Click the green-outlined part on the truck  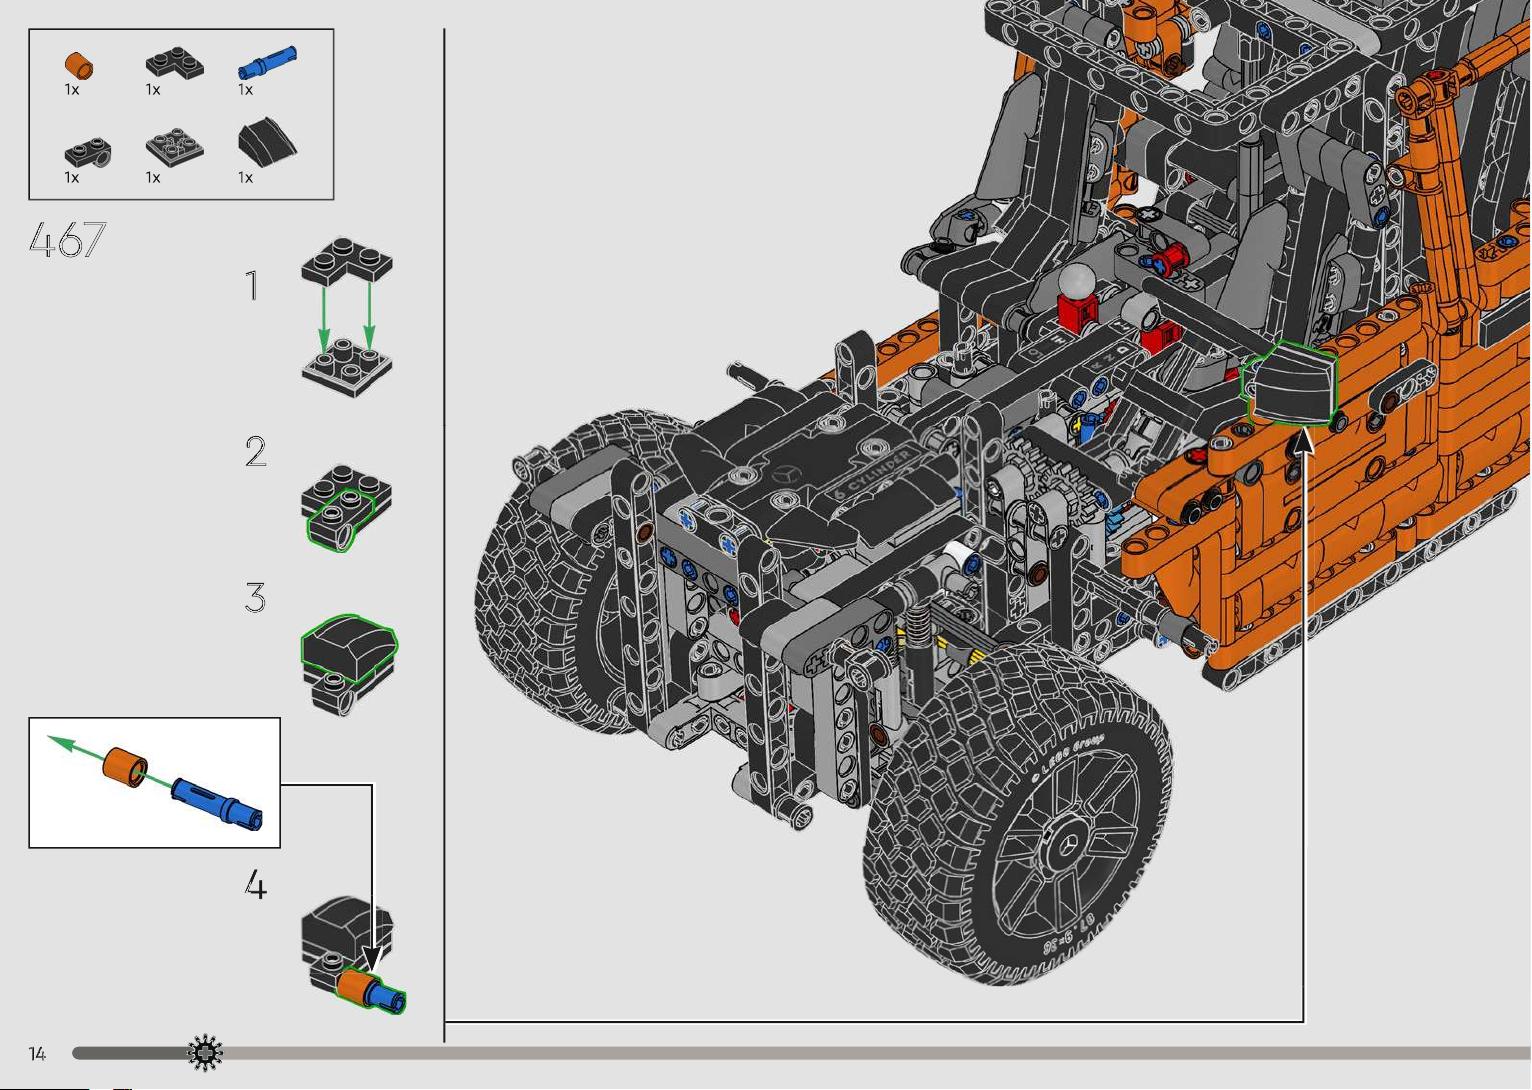(x=1289, y=383)
